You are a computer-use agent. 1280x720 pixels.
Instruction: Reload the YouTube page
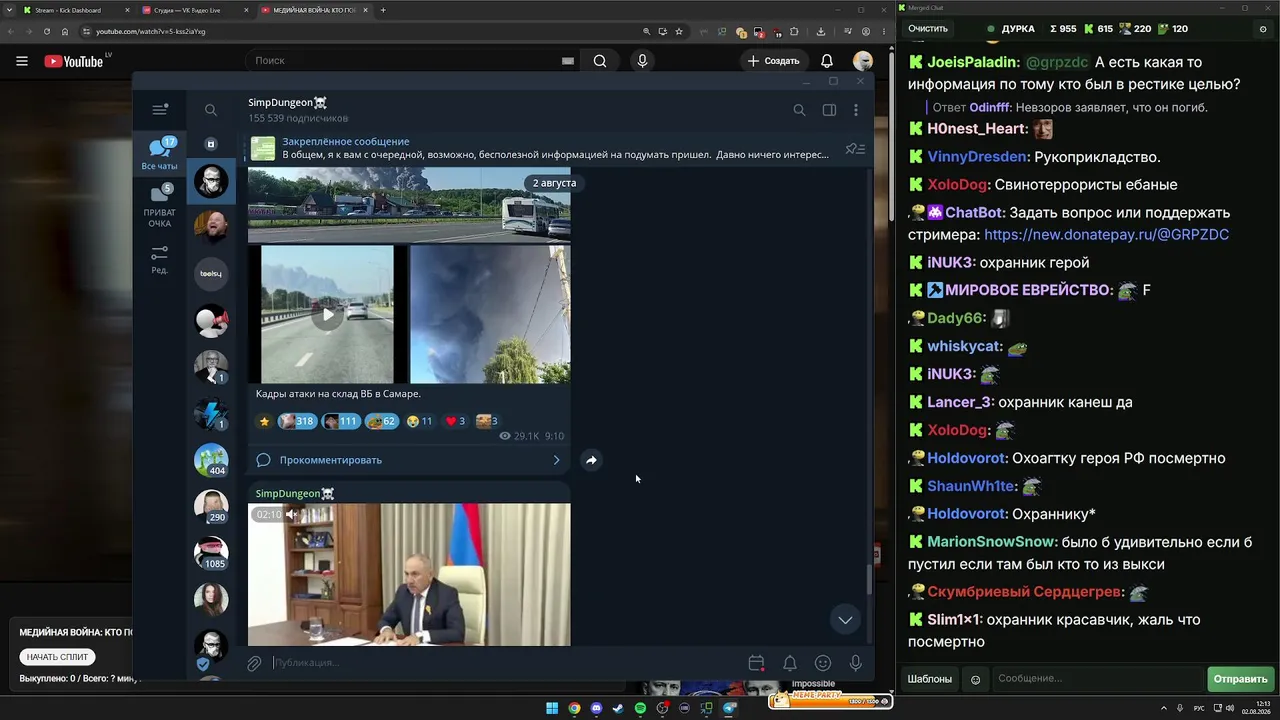[x=47, y=31]
